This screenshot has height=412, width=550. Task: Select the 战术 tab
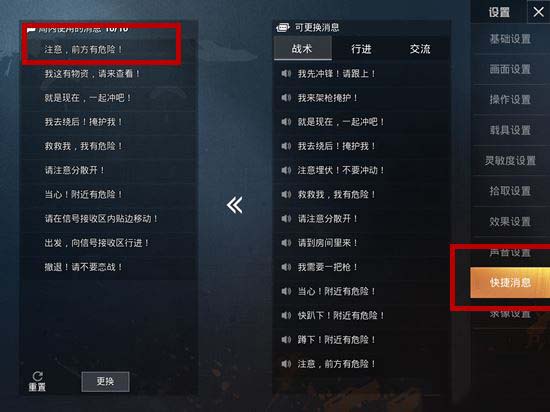pos(302,49)
